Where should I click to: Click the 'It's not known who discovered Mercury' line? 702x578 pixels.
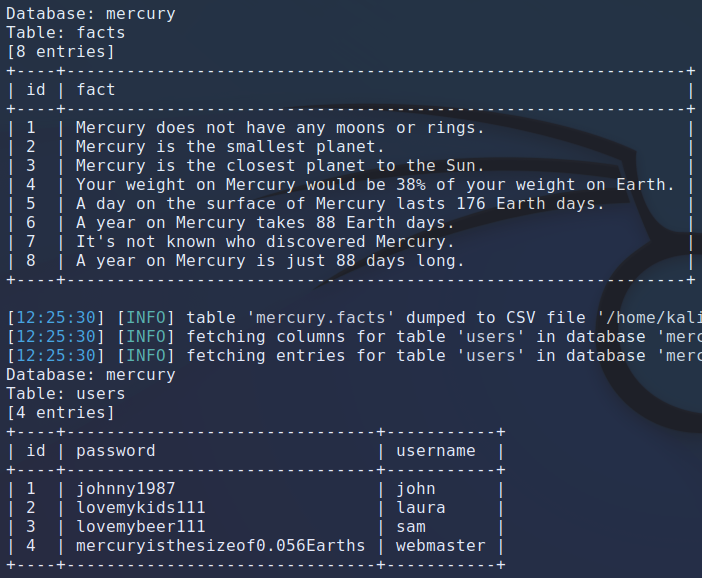click(265, 242)
